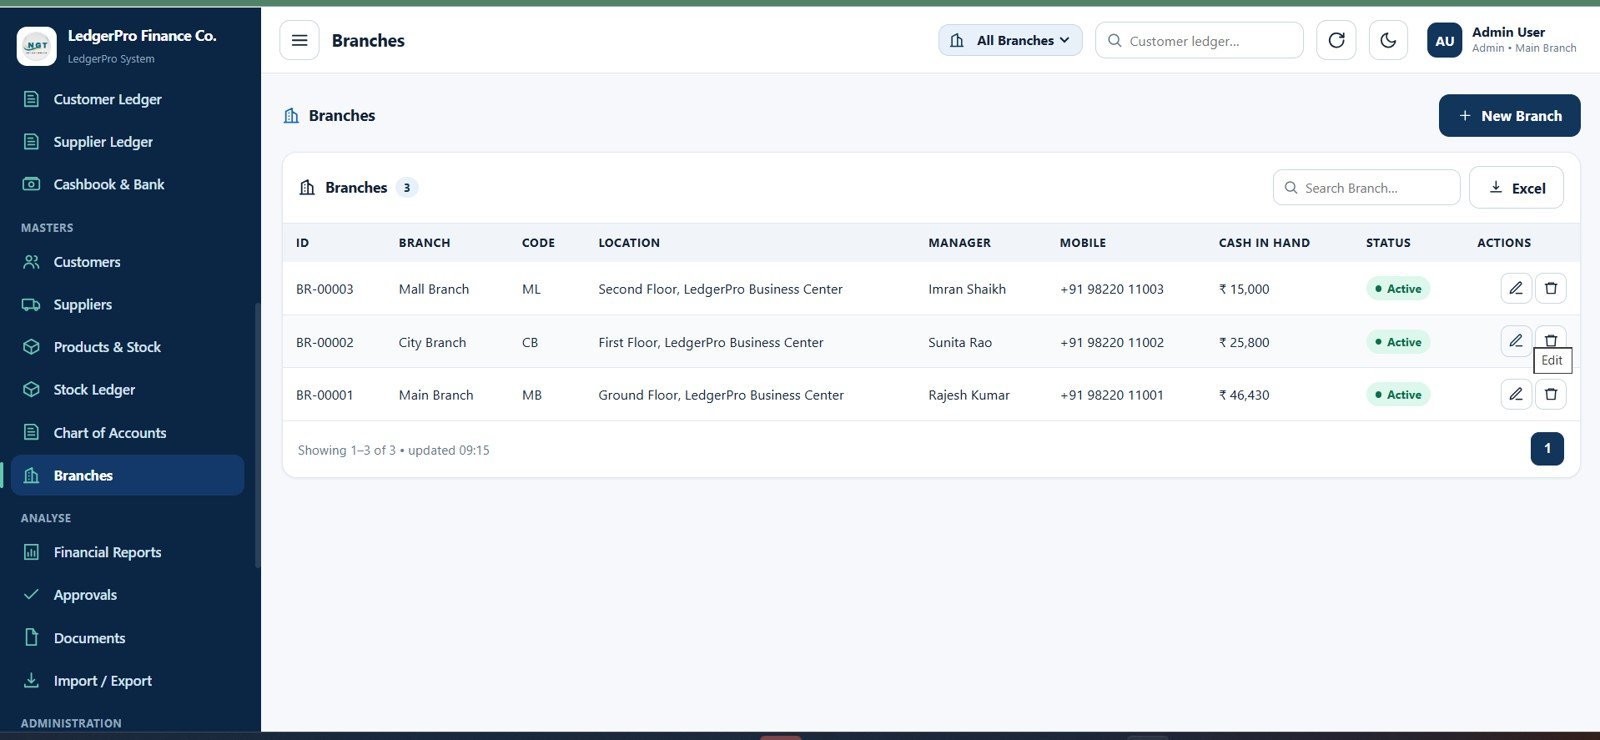This screenshot has width=1600, height=740.
Task: Open Cashbook & Bank in sidebar
Action: click(128, 185)
